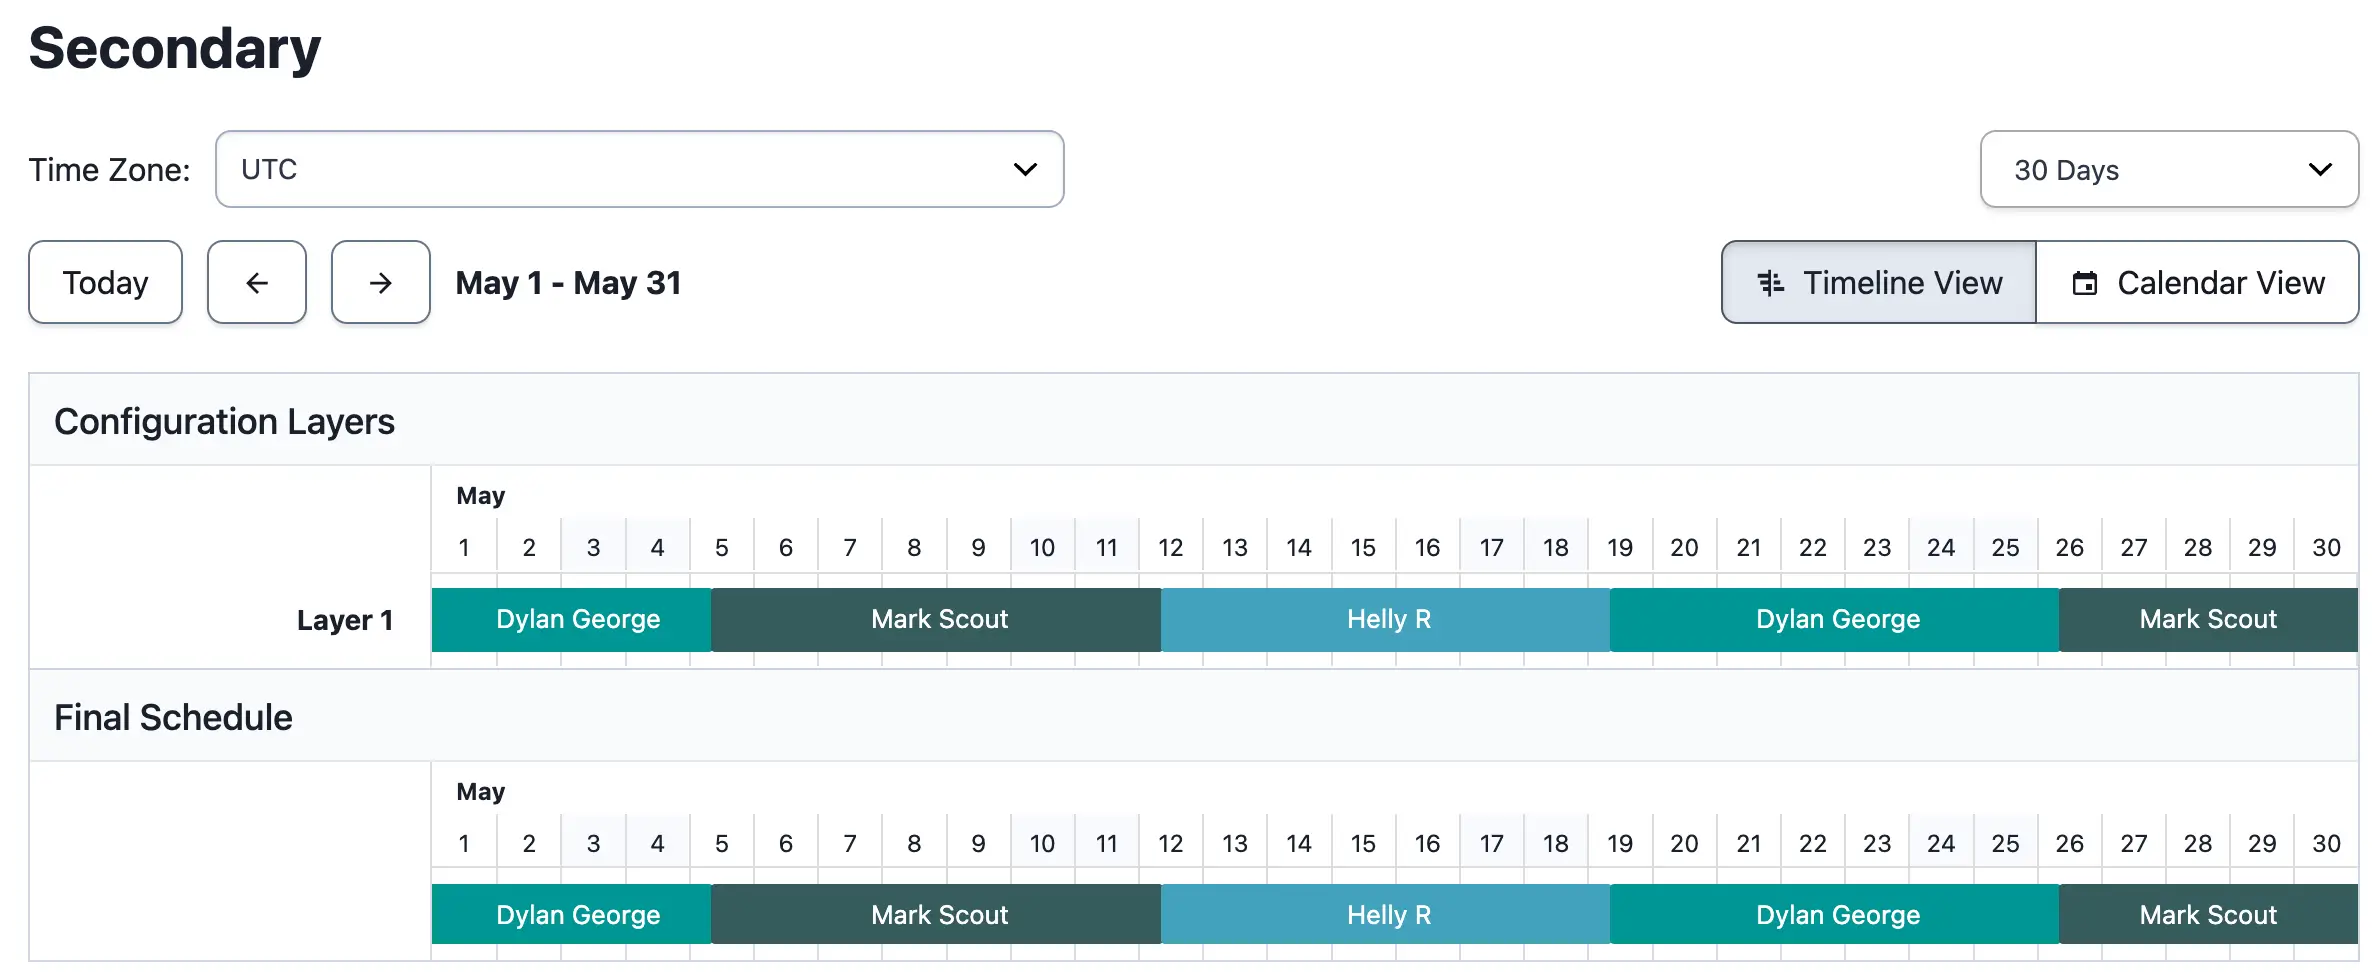Click day 26 in Final Schedule header

(2070, 844)
